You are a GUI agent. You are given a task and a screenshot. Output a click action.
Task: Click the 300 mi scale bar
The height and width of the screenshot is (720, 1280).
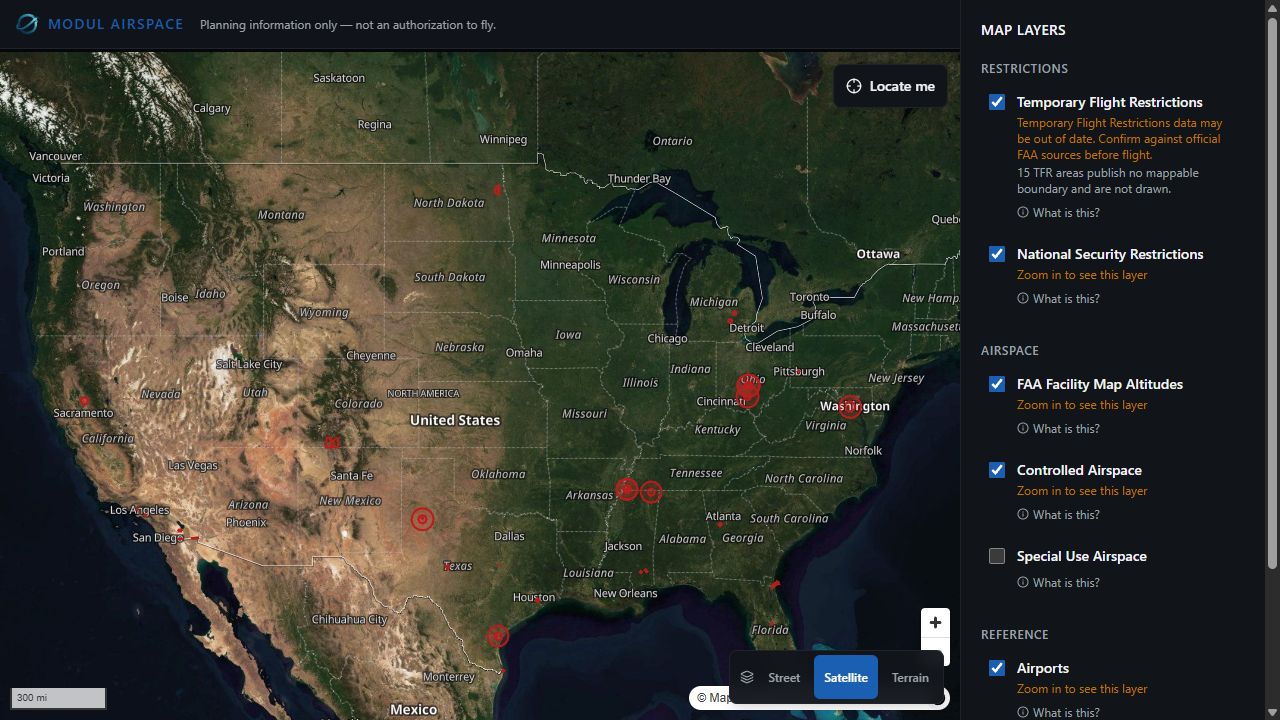tap(58, 698)
